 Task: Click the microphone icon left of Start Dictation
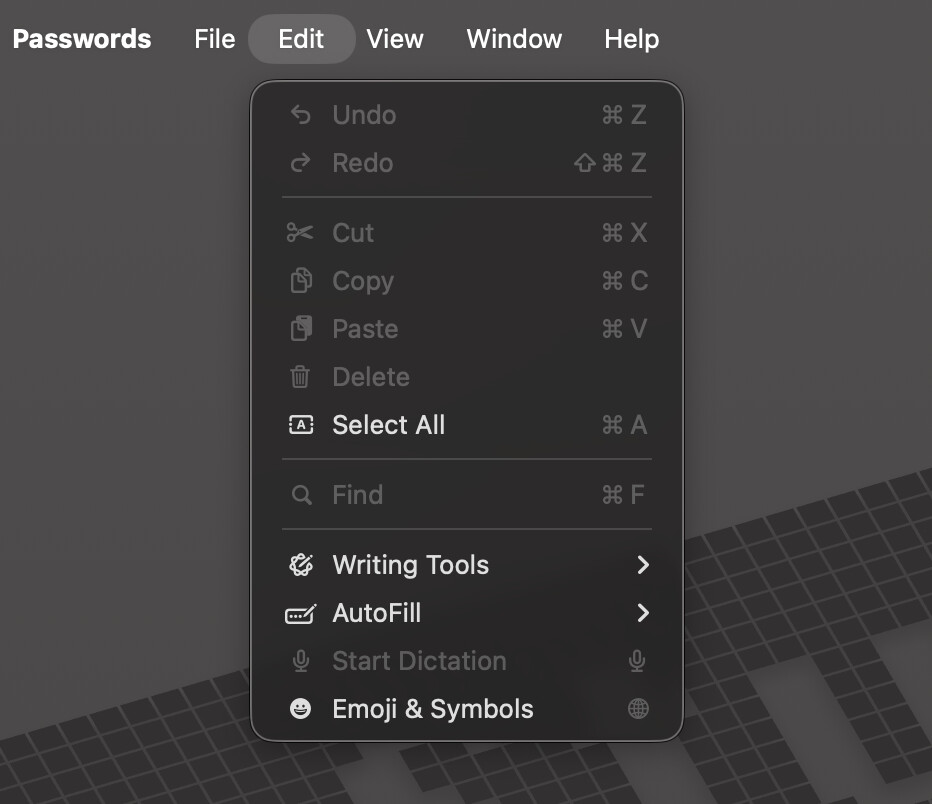(x=300, y=661)
